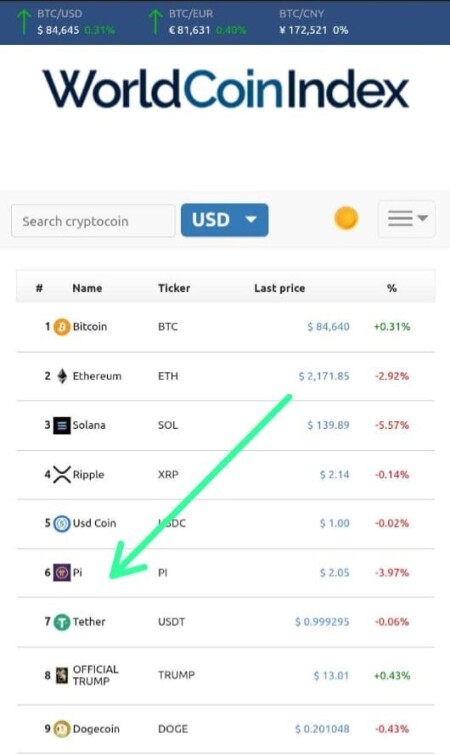Click the OFFICIAL TRUMP coin icon
The image size is (450, 756).
coord(62,675)
